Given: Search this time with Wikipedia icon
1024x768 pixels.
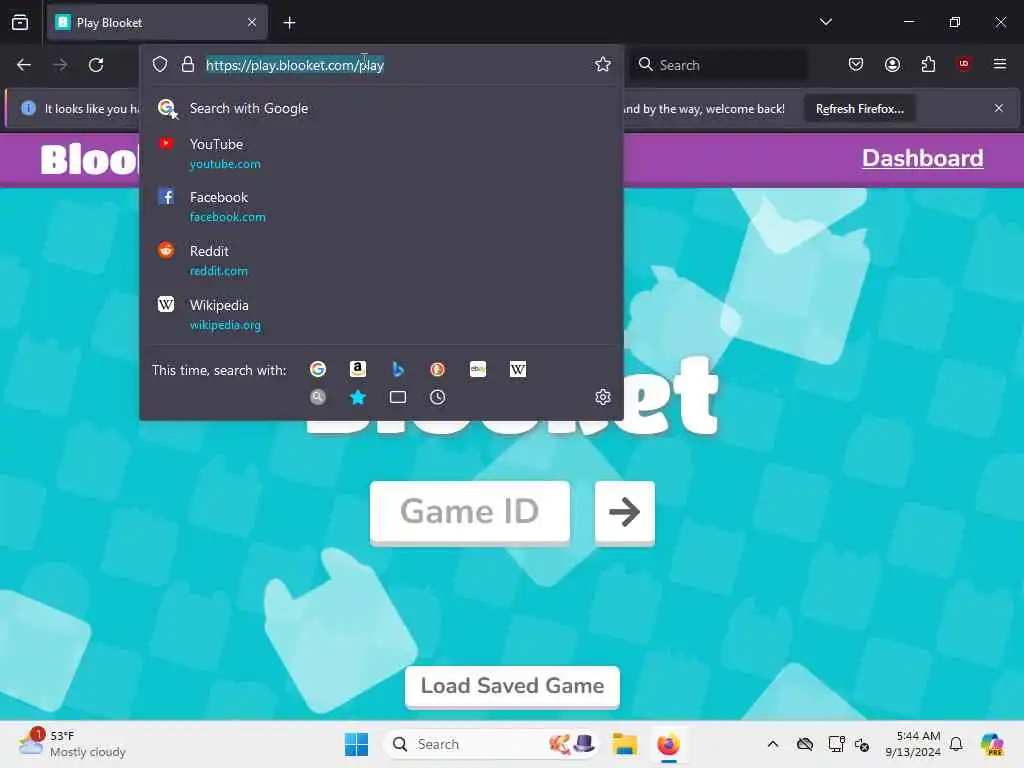Looking at the screenshot, I should (x=518, y=370).
